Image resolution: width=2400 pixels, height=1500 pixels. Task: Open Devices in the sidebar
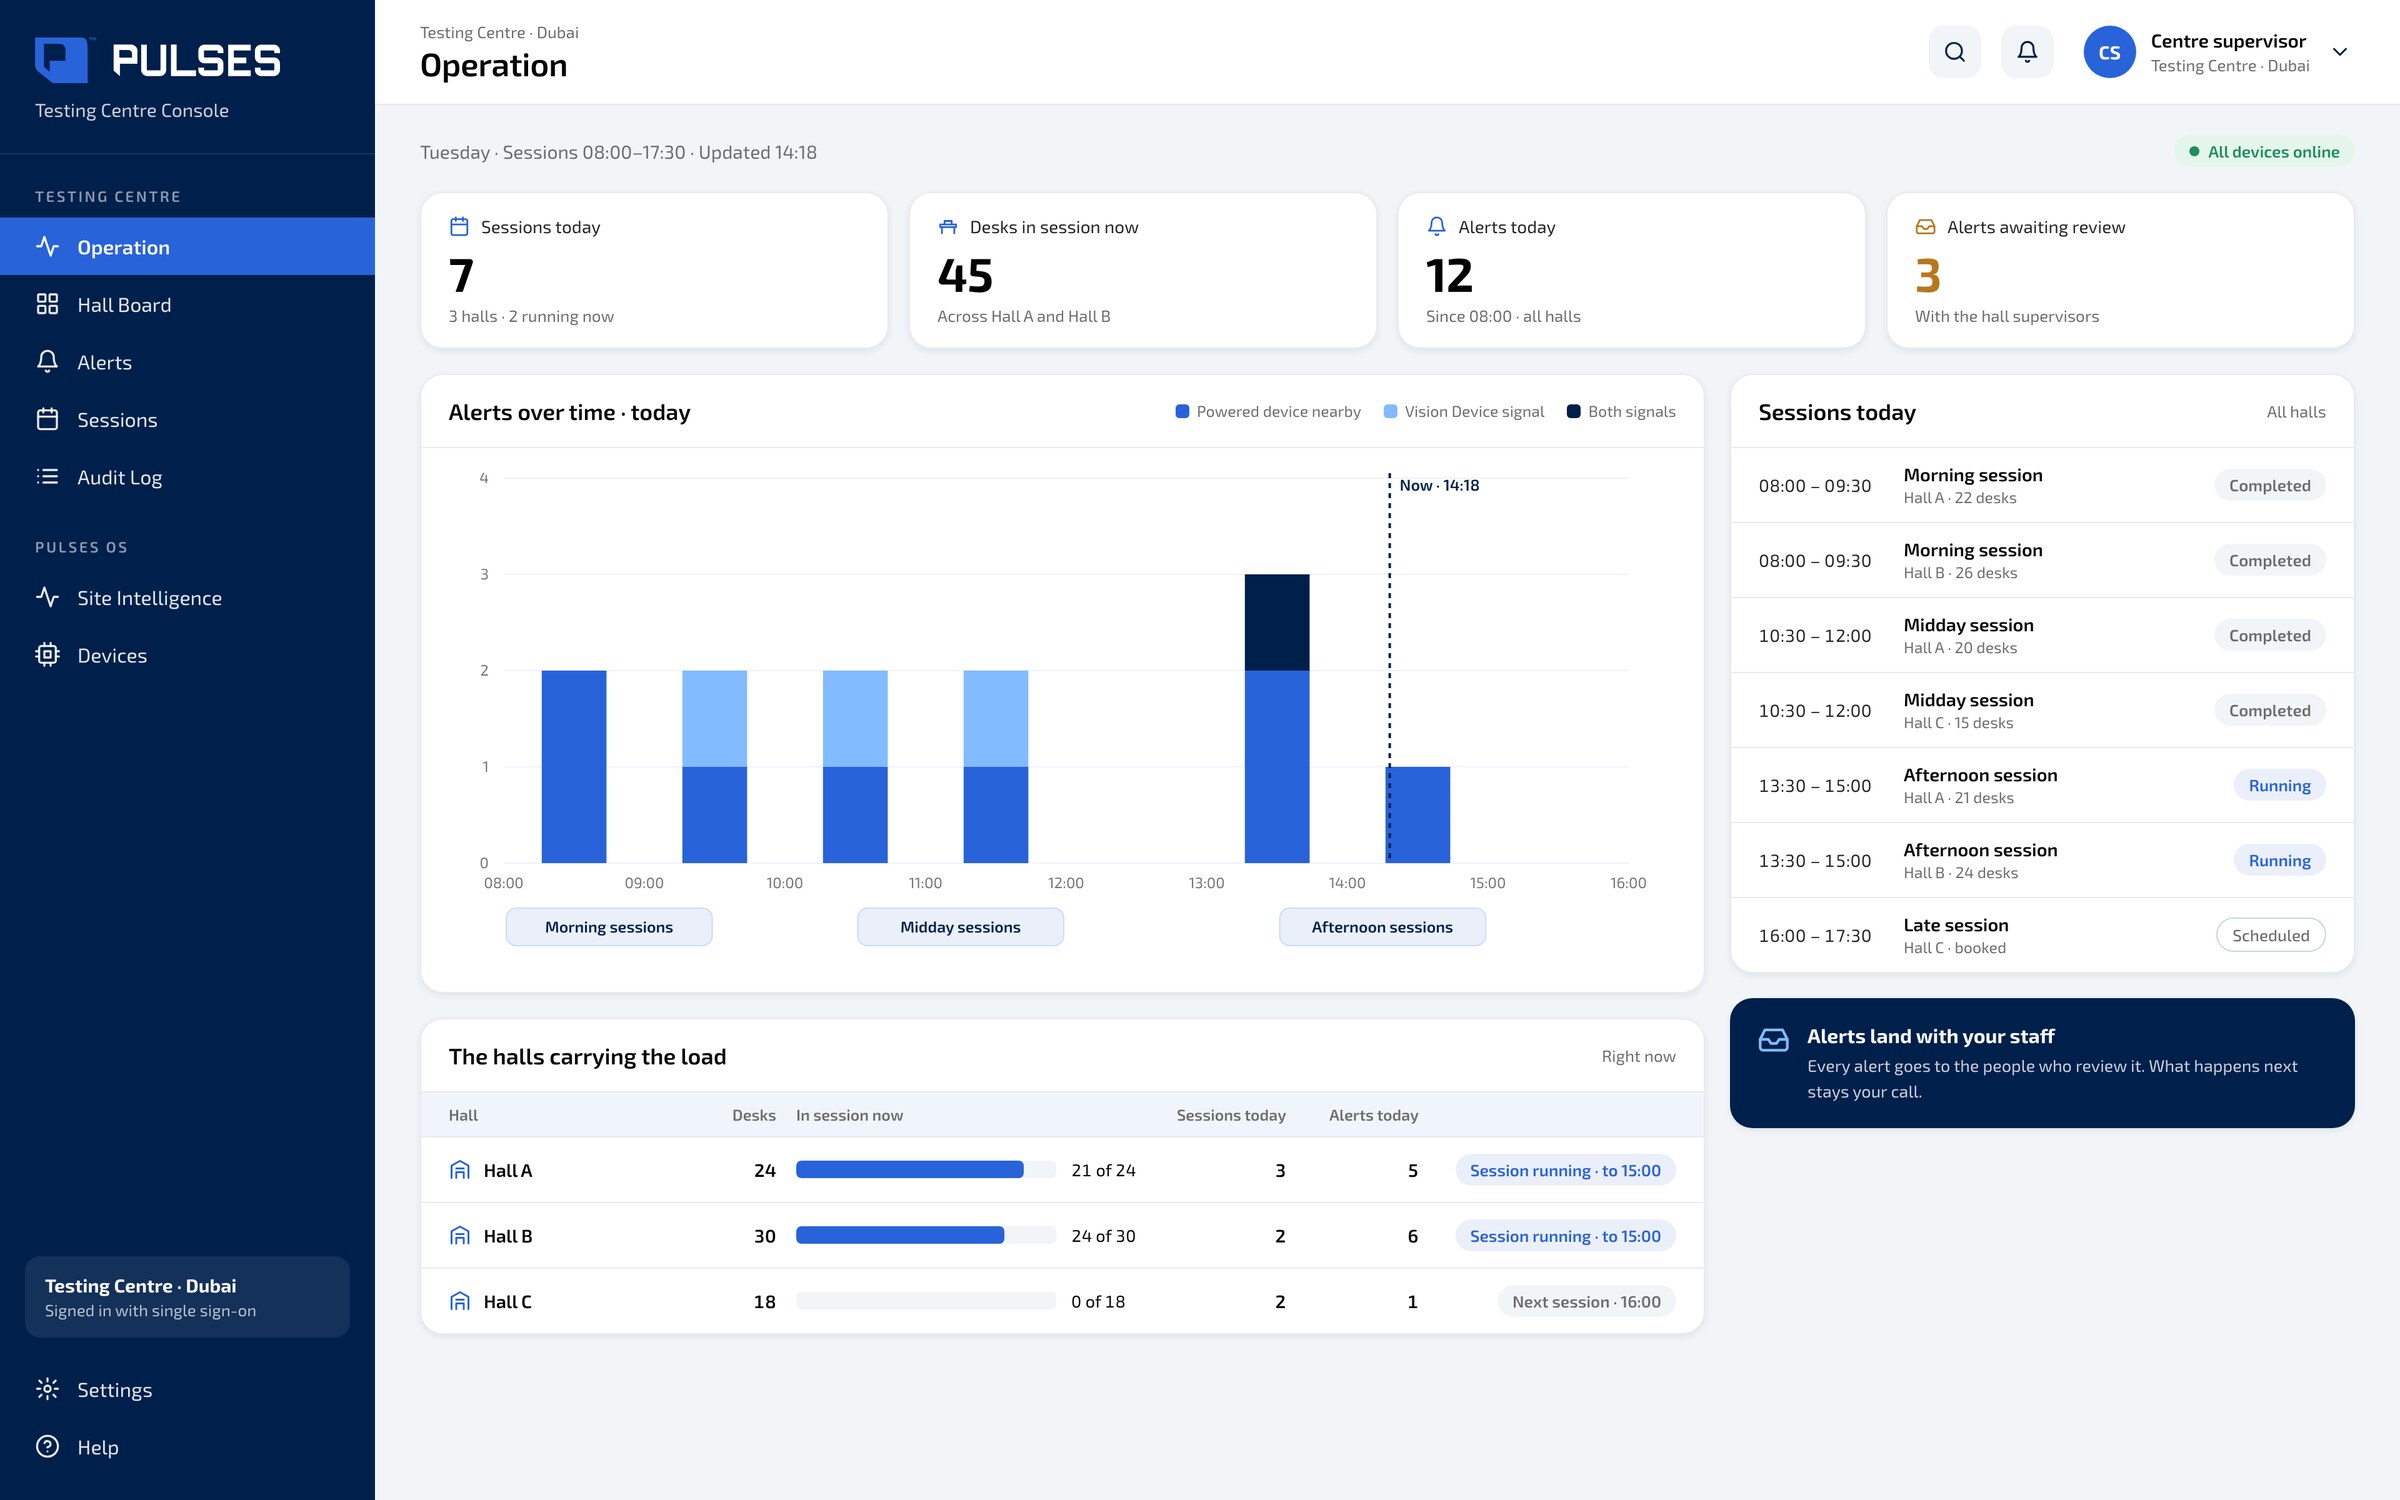tap(188, 655)
